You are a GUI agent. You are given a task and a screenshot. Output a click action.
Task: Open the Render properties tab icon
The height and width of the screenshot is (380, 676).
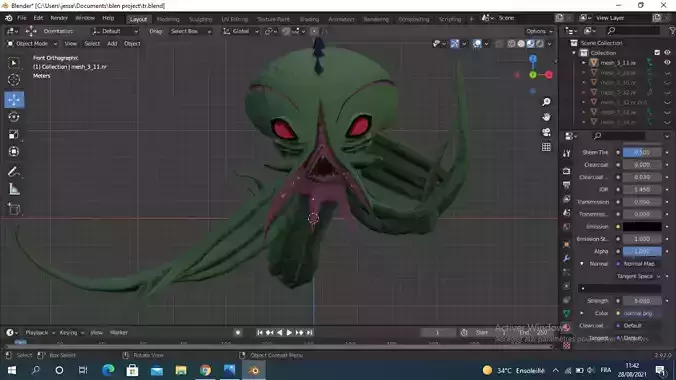[x=566, y=171]
